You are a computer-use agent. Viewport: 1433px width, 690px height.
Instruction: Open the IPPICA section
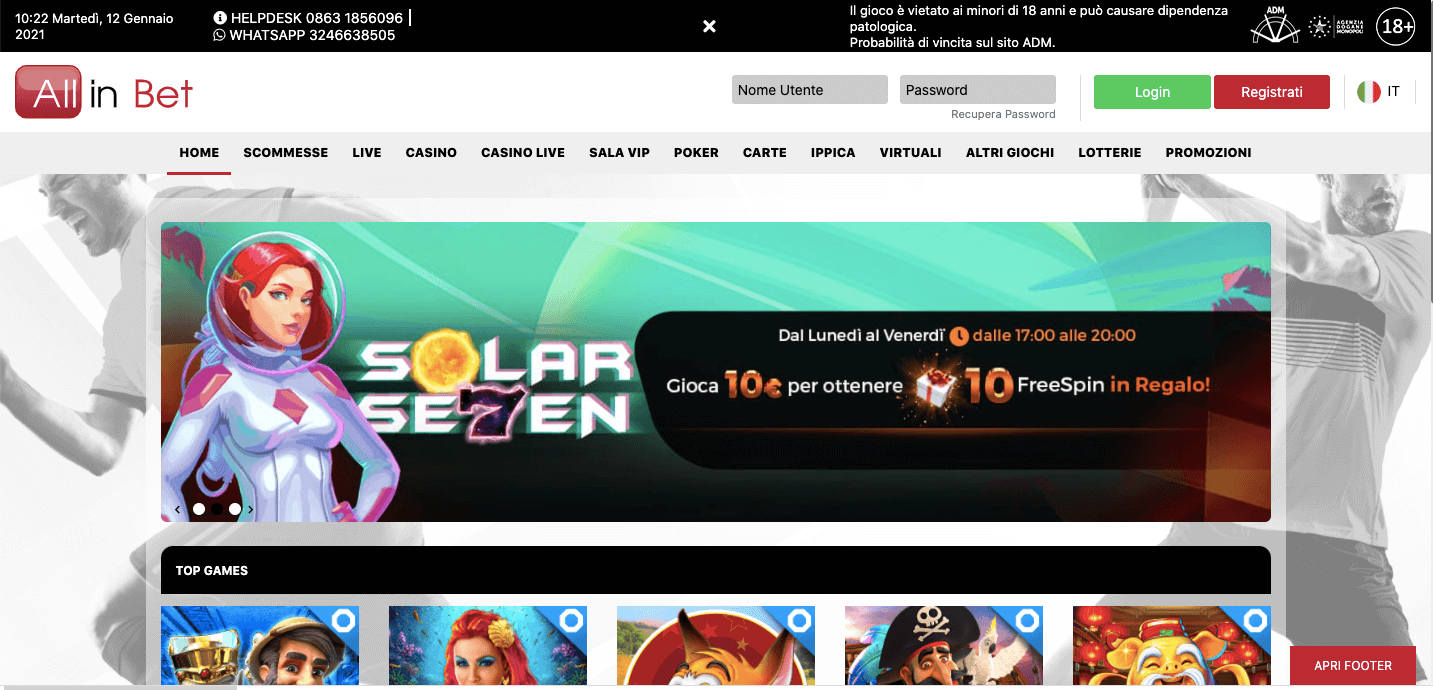[833, 153]
